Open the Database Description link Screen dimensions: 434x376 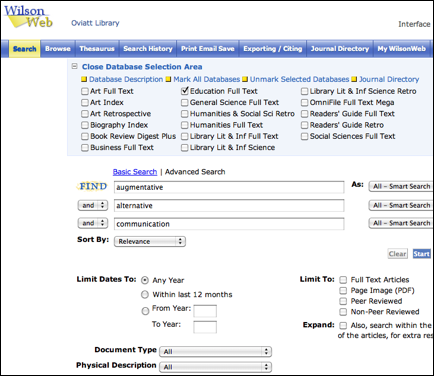click(126, 79)
